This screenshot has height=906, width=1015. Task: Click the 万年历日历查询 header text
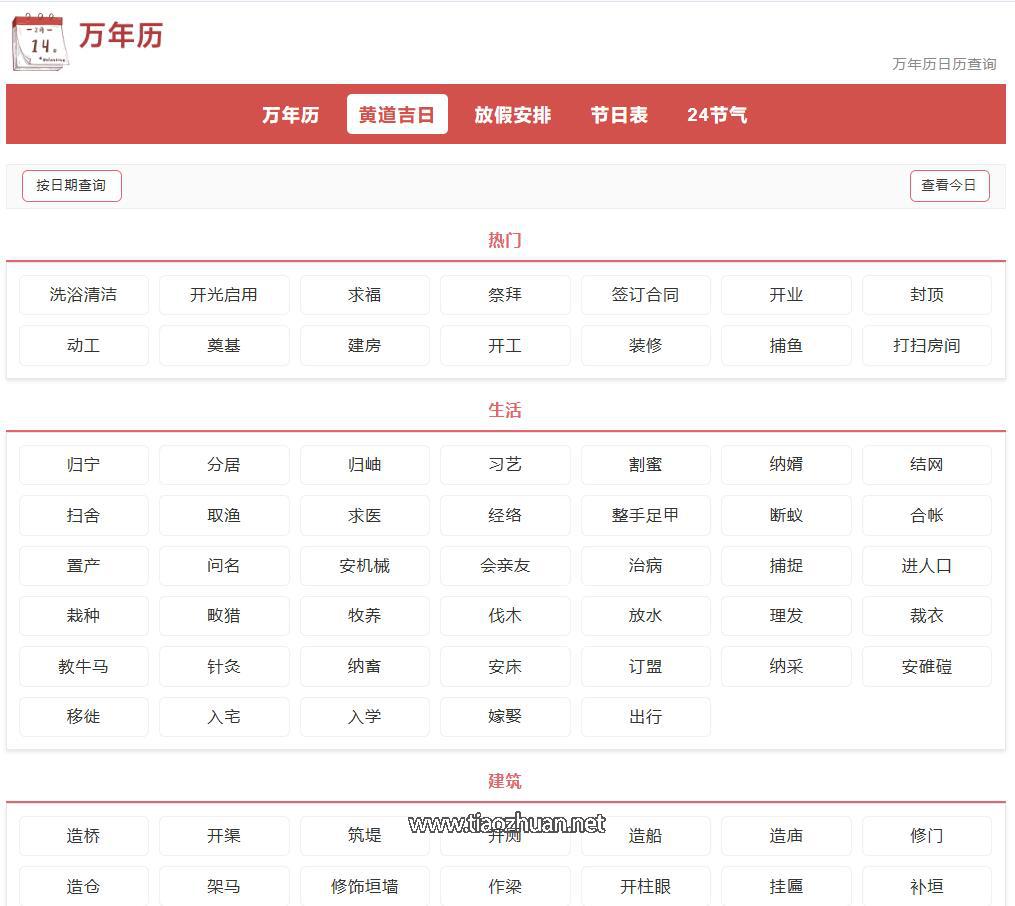click(944, 64)
